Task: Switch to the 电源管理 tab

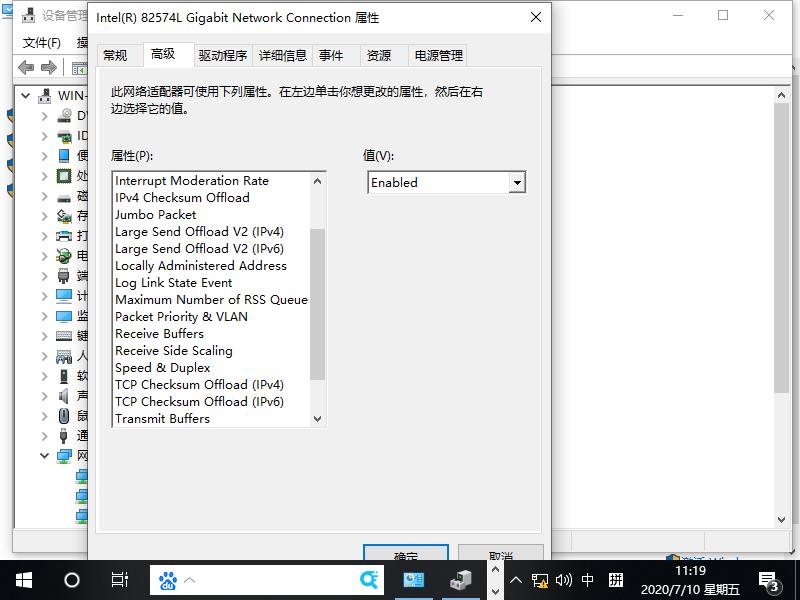Action: 436,55
